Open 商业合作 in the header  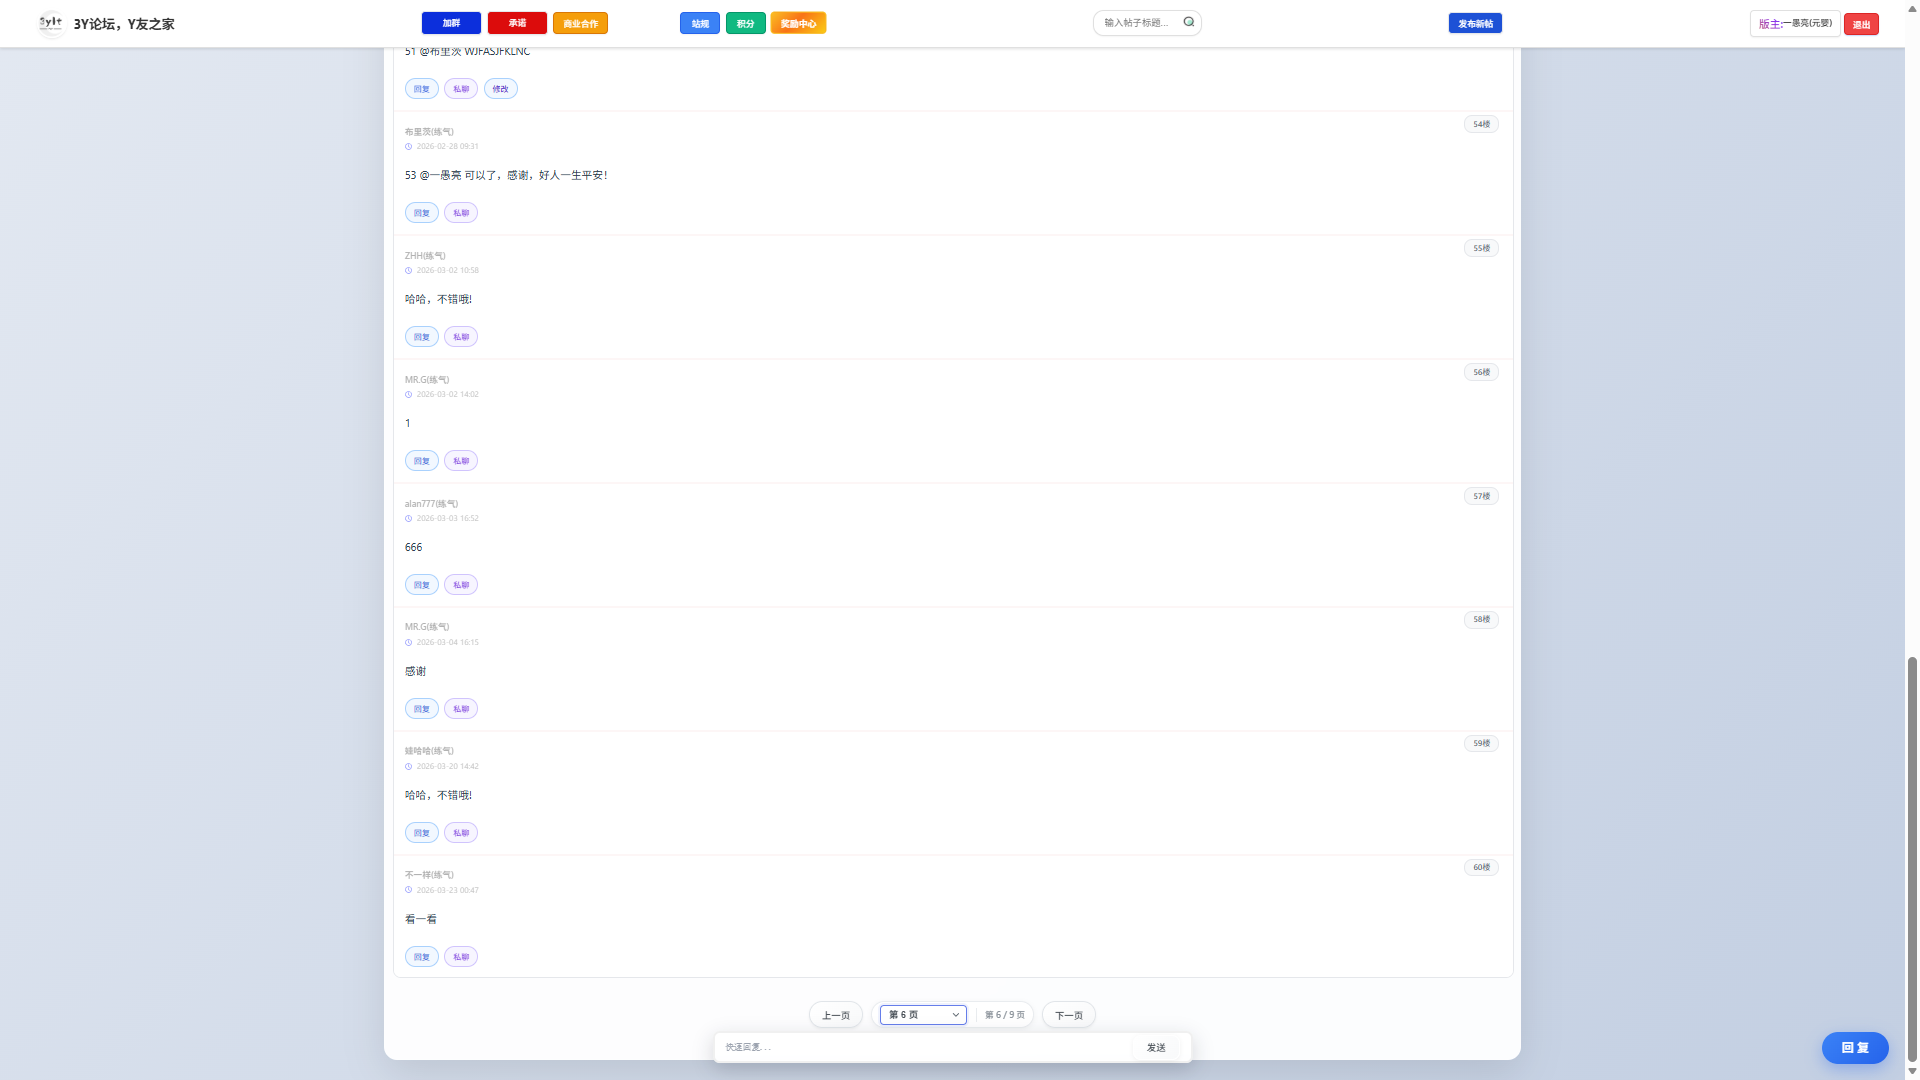click(x=580, y=23)
